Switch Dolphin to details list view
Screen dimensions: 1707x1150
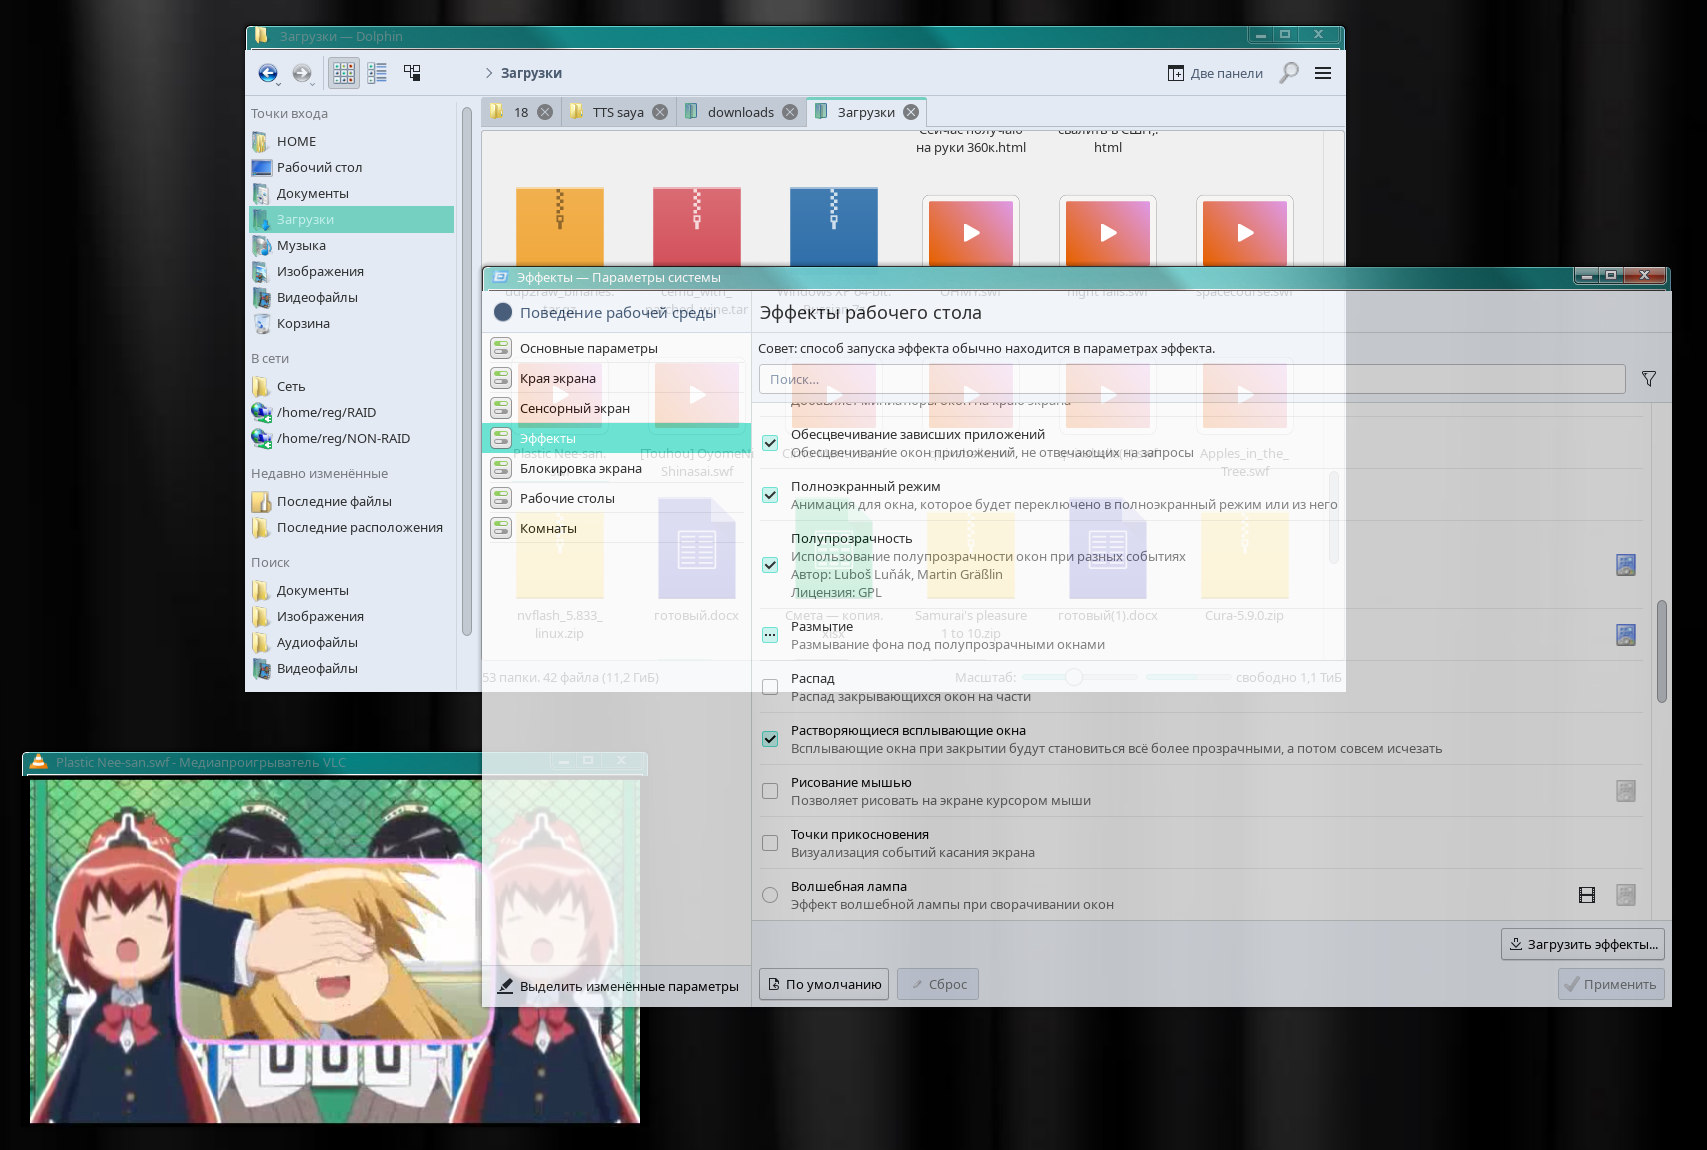coord(377,73)
